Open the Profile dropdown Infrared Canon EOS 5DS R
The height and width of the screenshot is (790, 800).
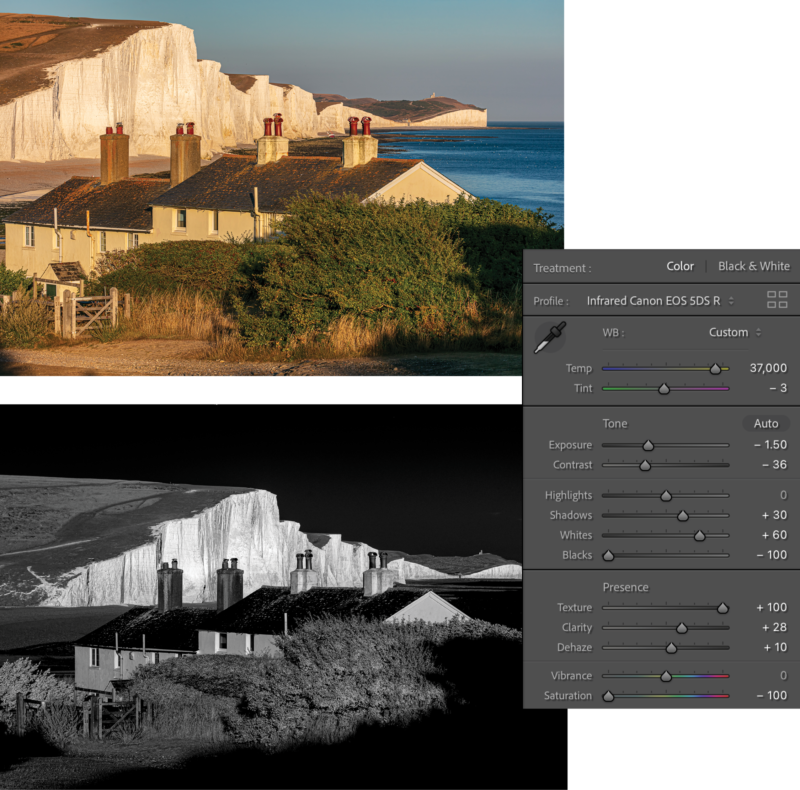coord(660,301)
